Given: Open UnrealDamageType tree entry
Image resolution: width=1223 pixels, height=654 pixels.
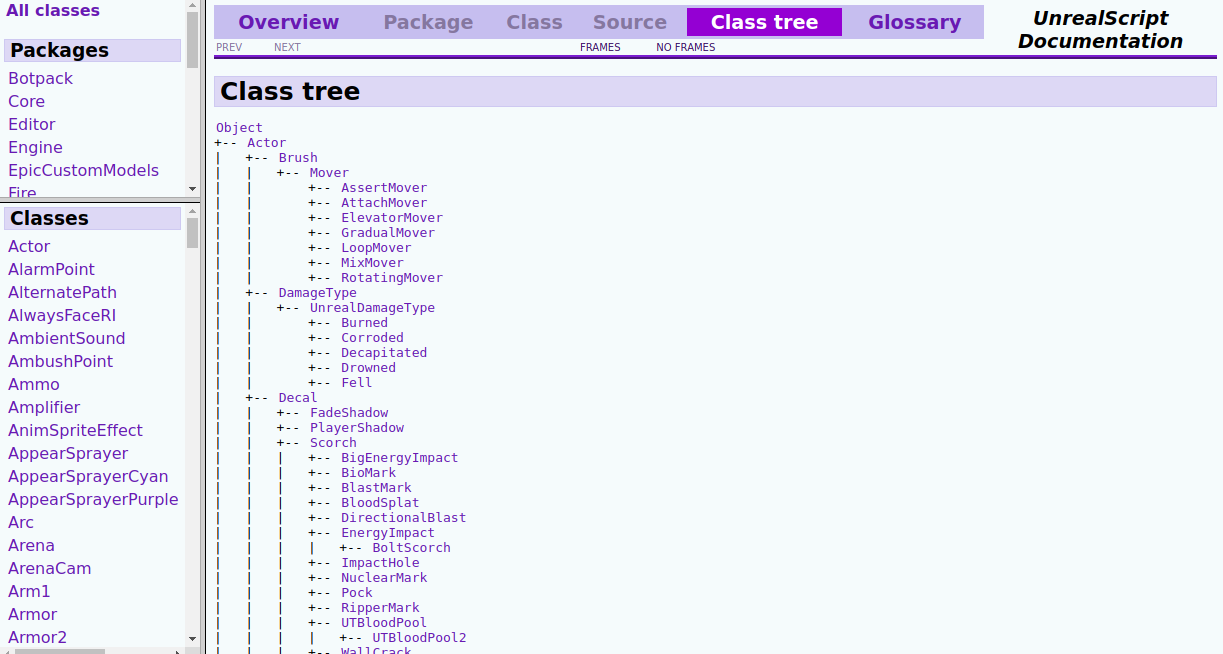Looking at the screenshot, I should 372,307.
